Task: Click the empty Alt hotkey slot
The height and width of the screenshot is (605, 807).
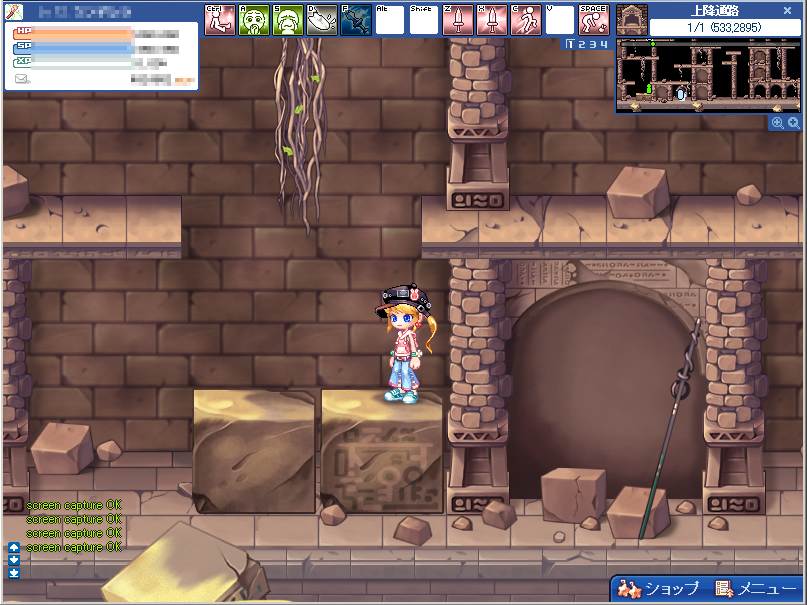Action: pyautogui.click(x=390, y=20)
